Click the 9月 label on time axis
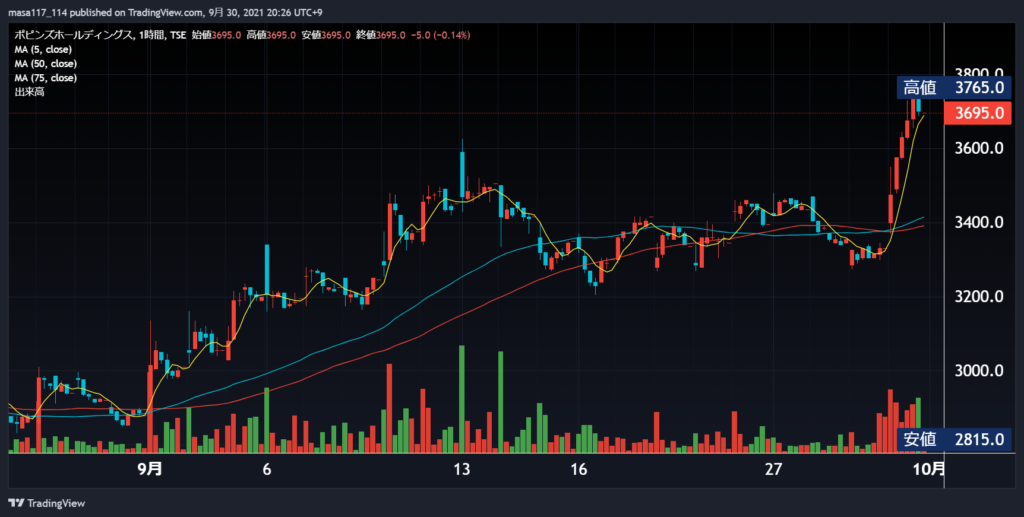 coord(150,469)
